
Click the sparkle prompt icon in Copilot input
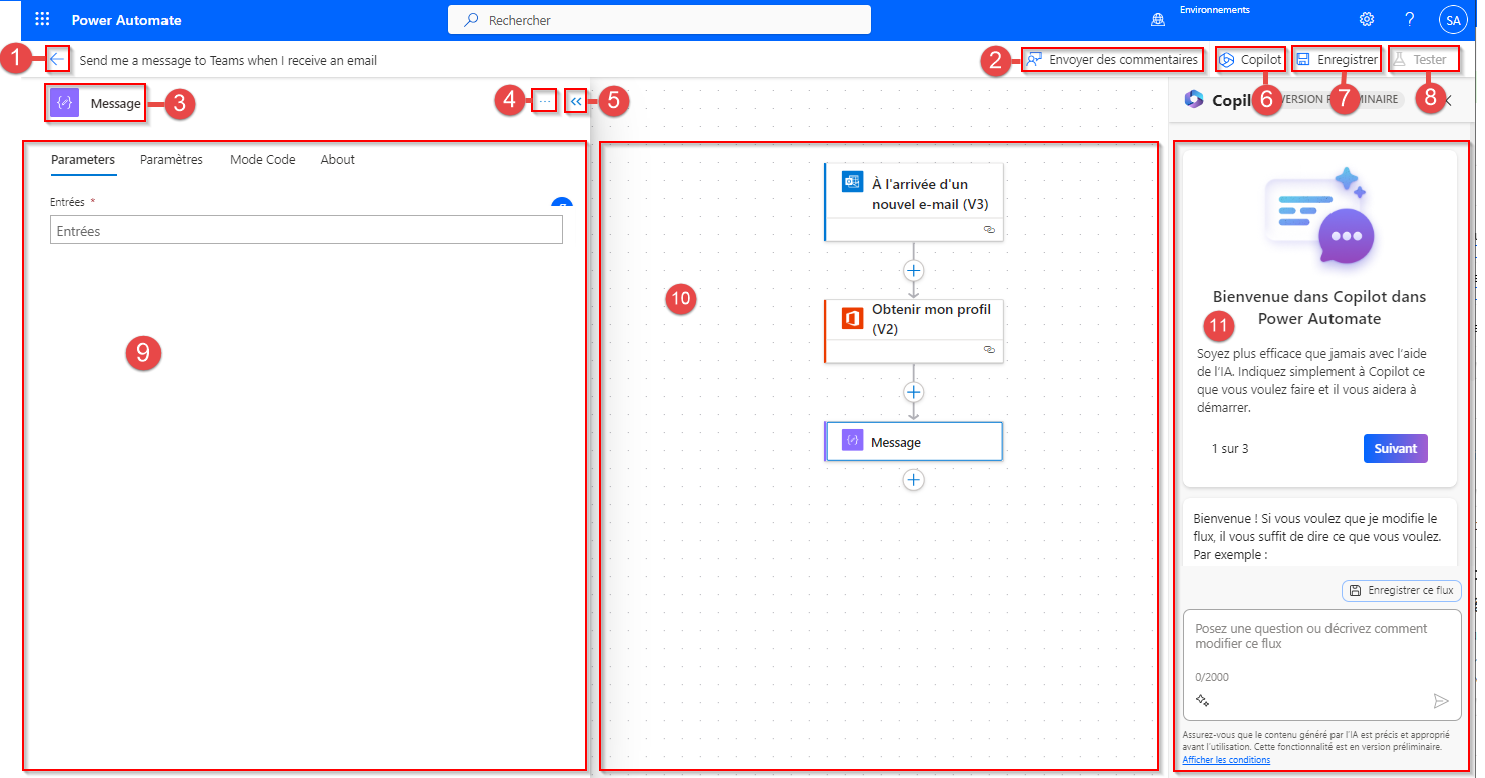(1202, 701)
